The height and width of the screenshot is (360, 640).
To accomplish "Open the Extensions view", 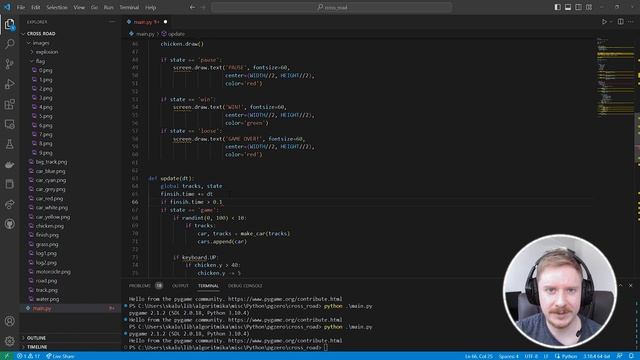I will tap(9, 104).
